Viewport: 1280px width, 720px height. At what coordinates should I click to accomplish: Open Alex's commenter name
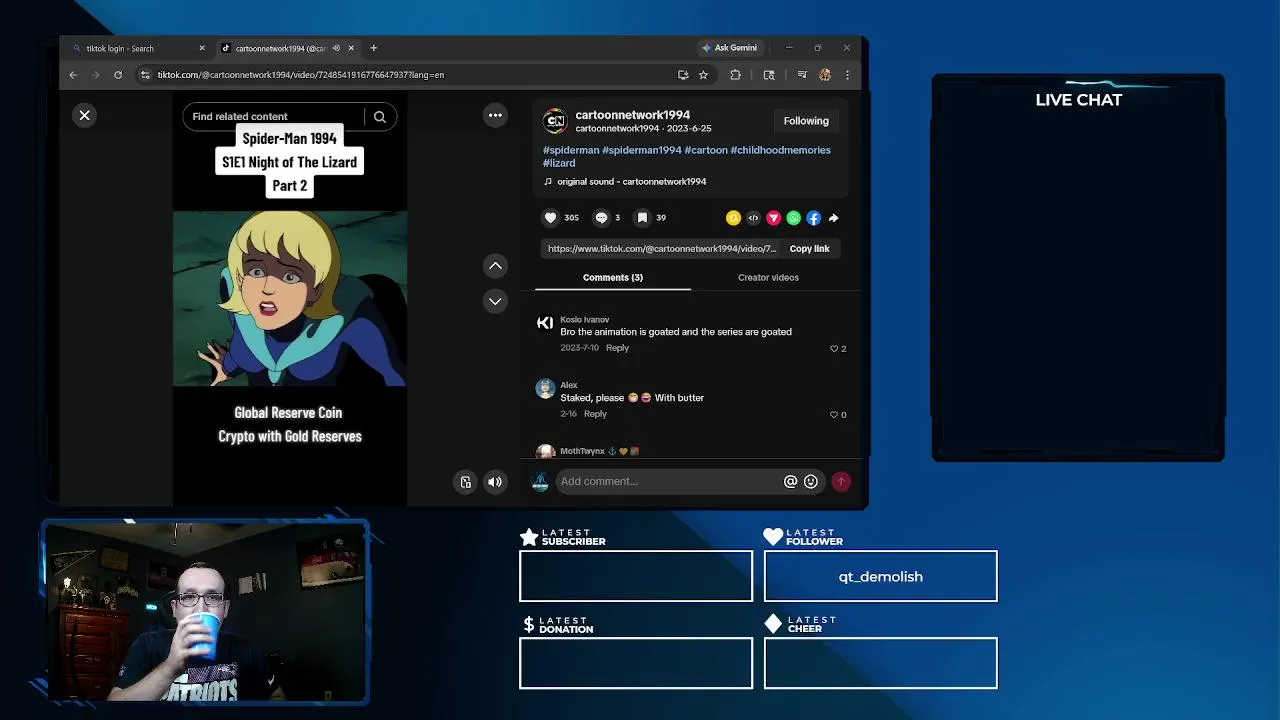click(569, 386)
